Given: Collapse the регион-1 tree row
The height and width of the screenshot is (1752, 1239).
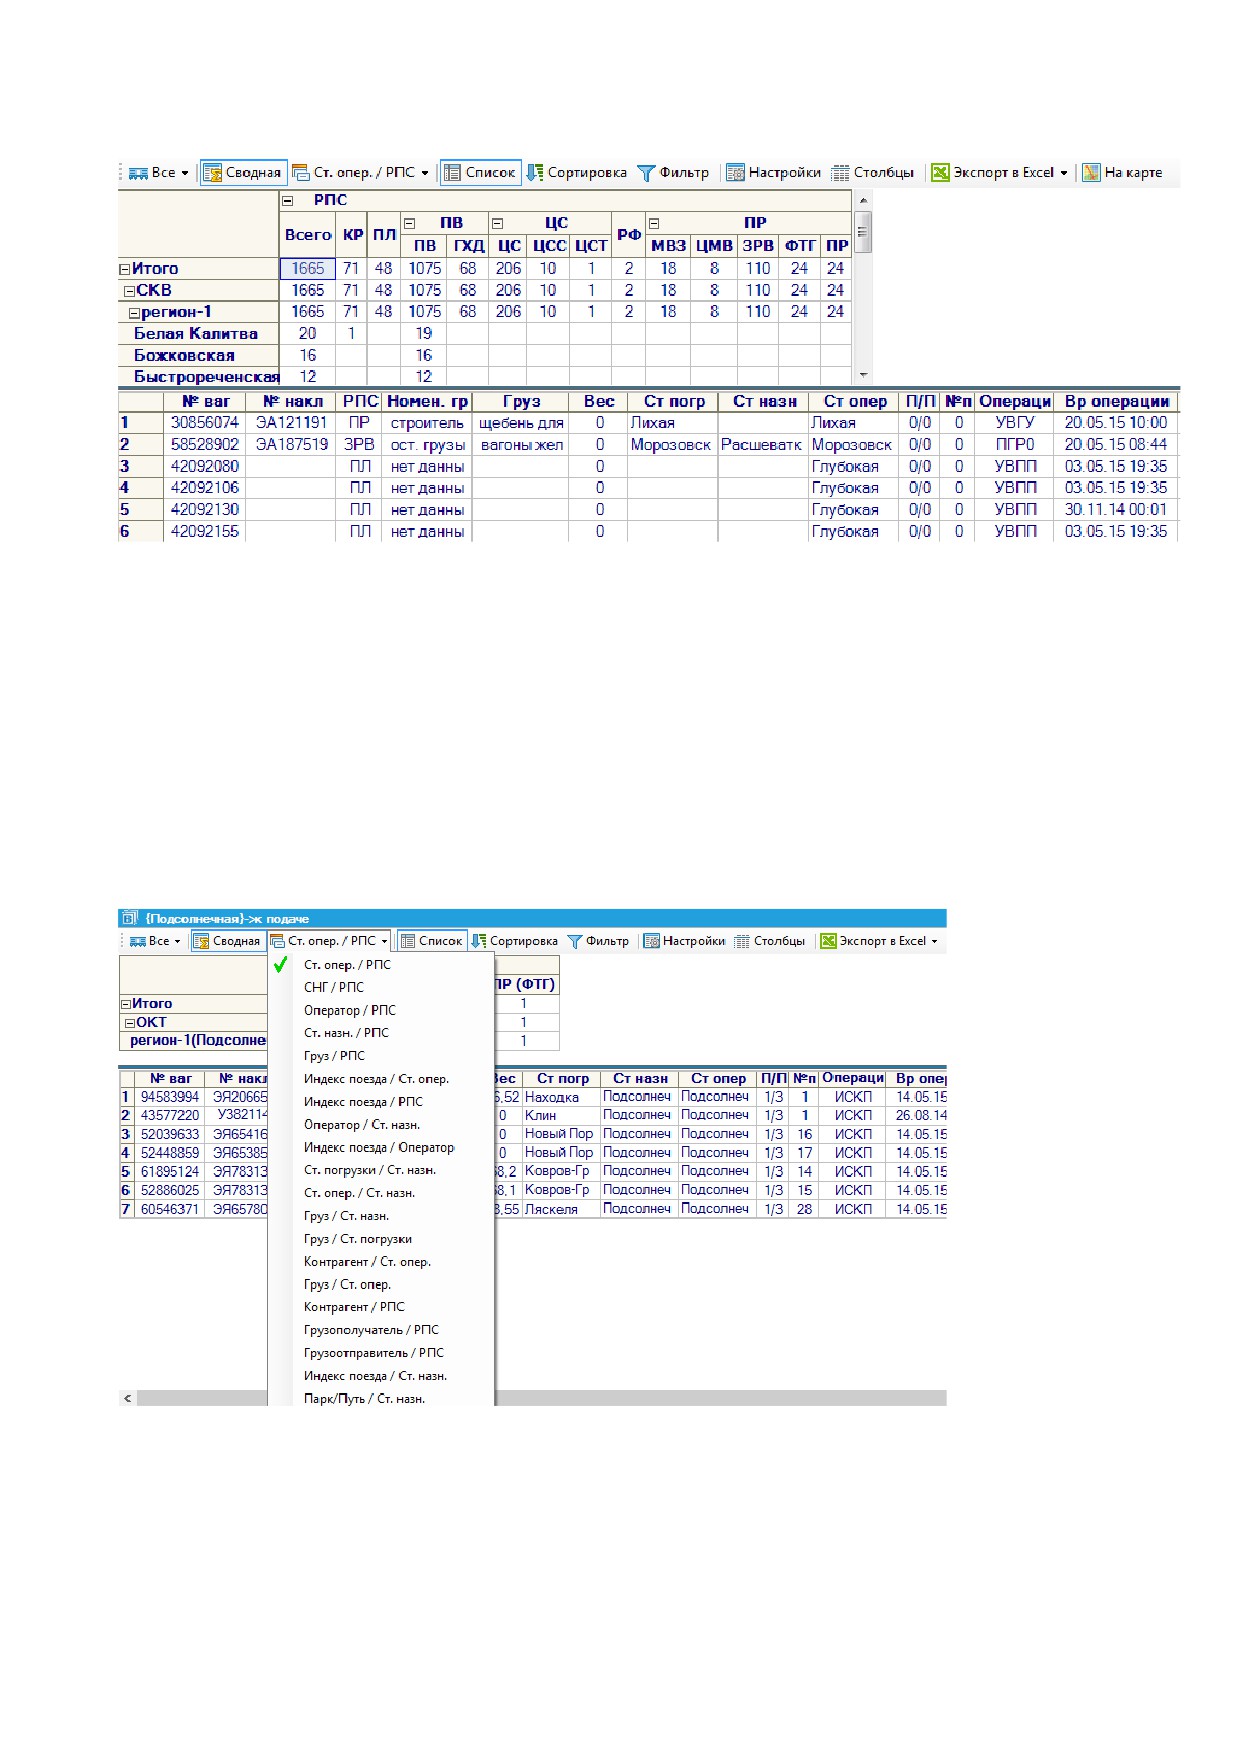Looking at the screenshot, I should [134, 313].
